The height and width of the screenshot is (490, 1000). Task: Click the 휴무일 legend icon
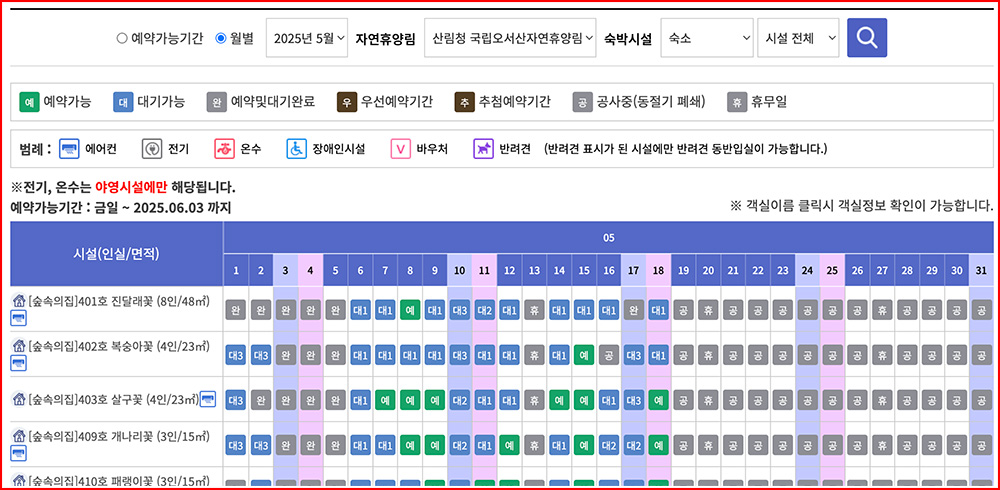tap(737, 101)
